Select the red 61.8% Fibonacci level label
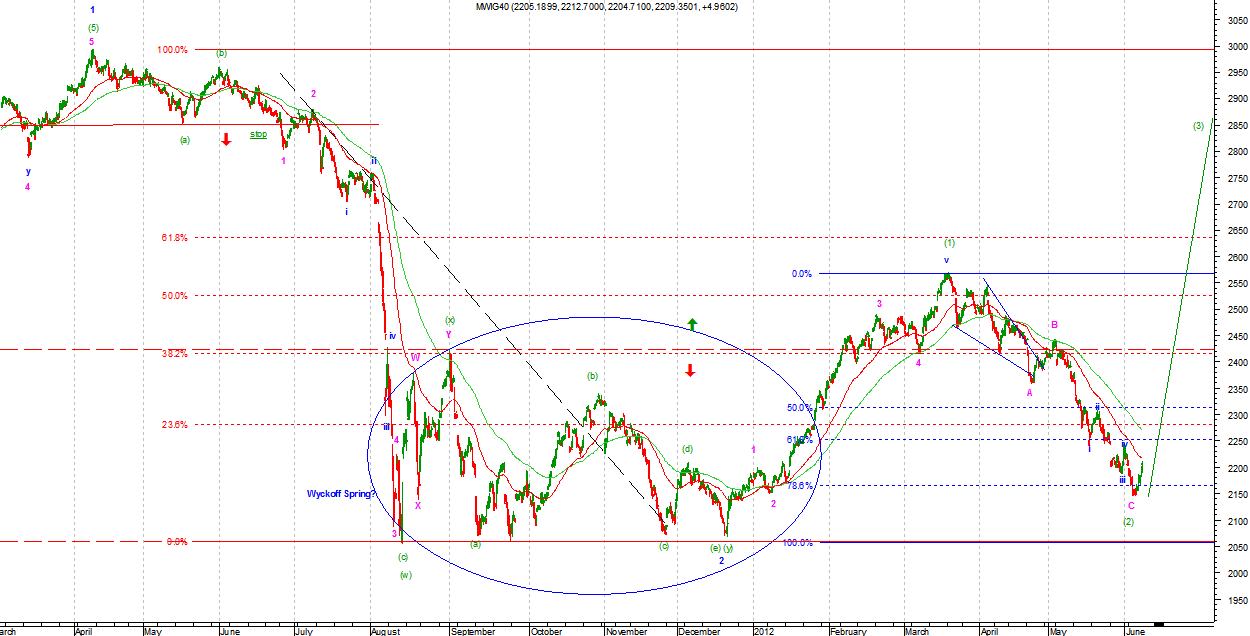 (174, 238)
